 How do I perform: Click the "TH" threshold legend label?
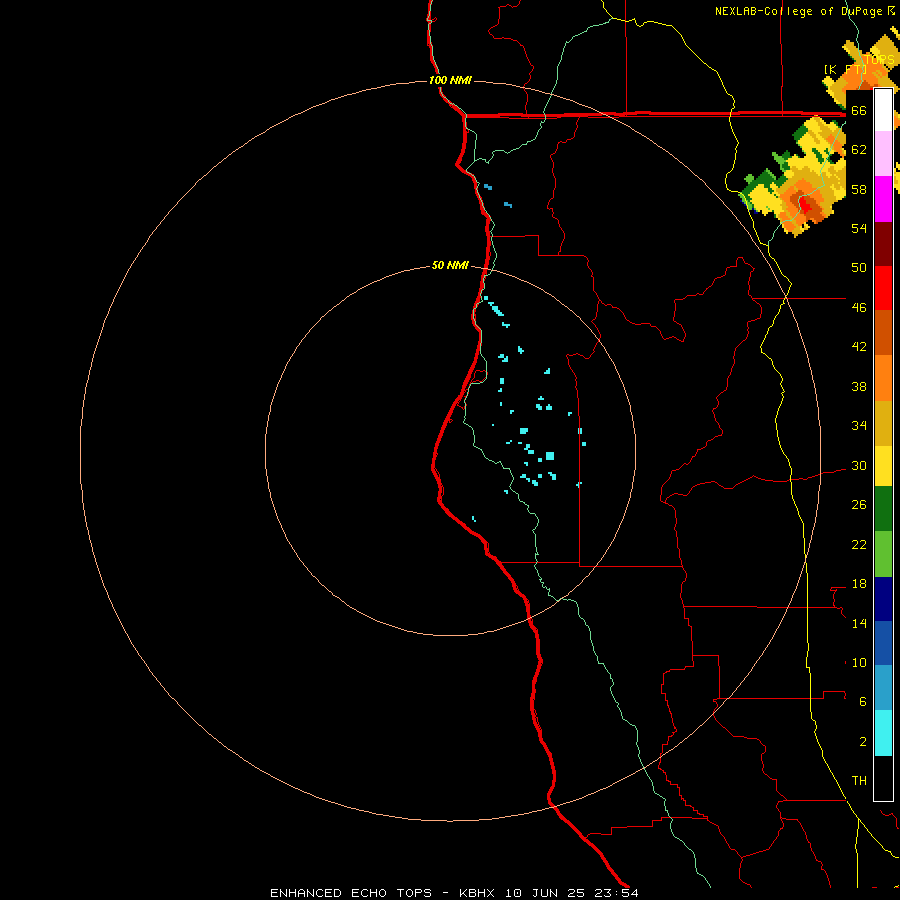click(859, 781)
